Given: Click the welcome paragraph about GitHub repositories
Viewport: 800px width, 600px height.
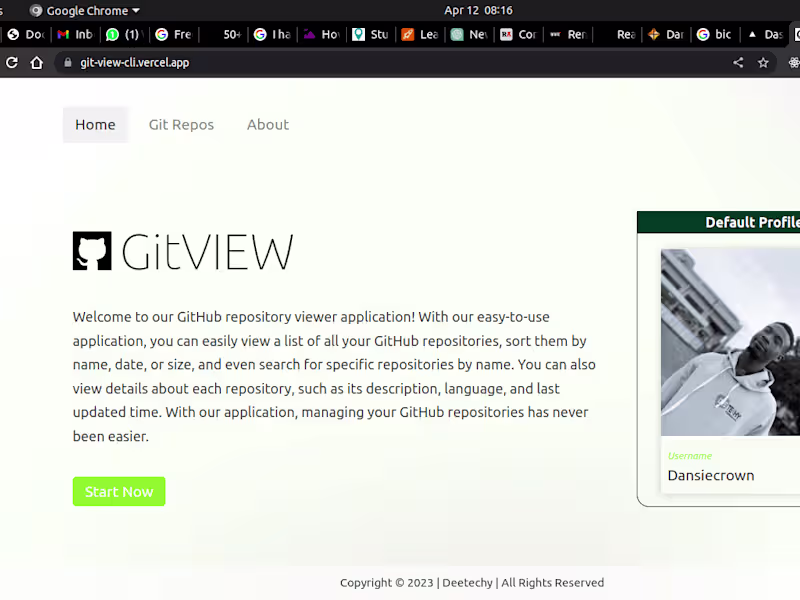Looking at the screenshot, I should 334,377.
